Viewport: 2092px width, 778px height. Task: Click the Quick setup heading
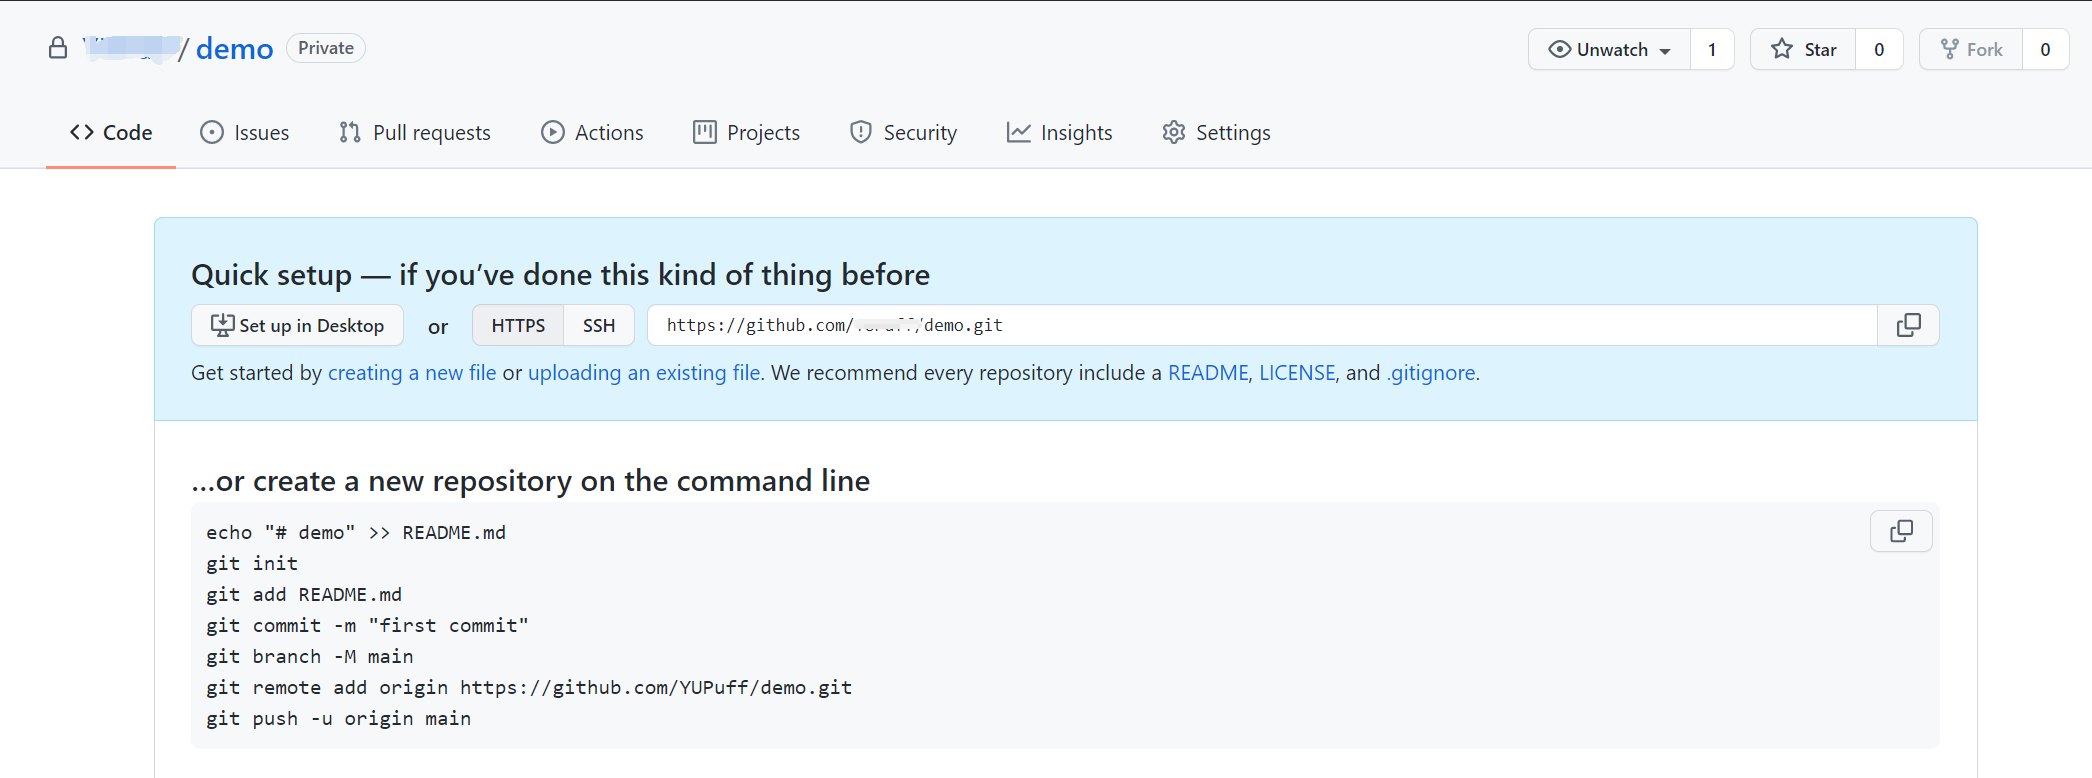tap(560, 274)
